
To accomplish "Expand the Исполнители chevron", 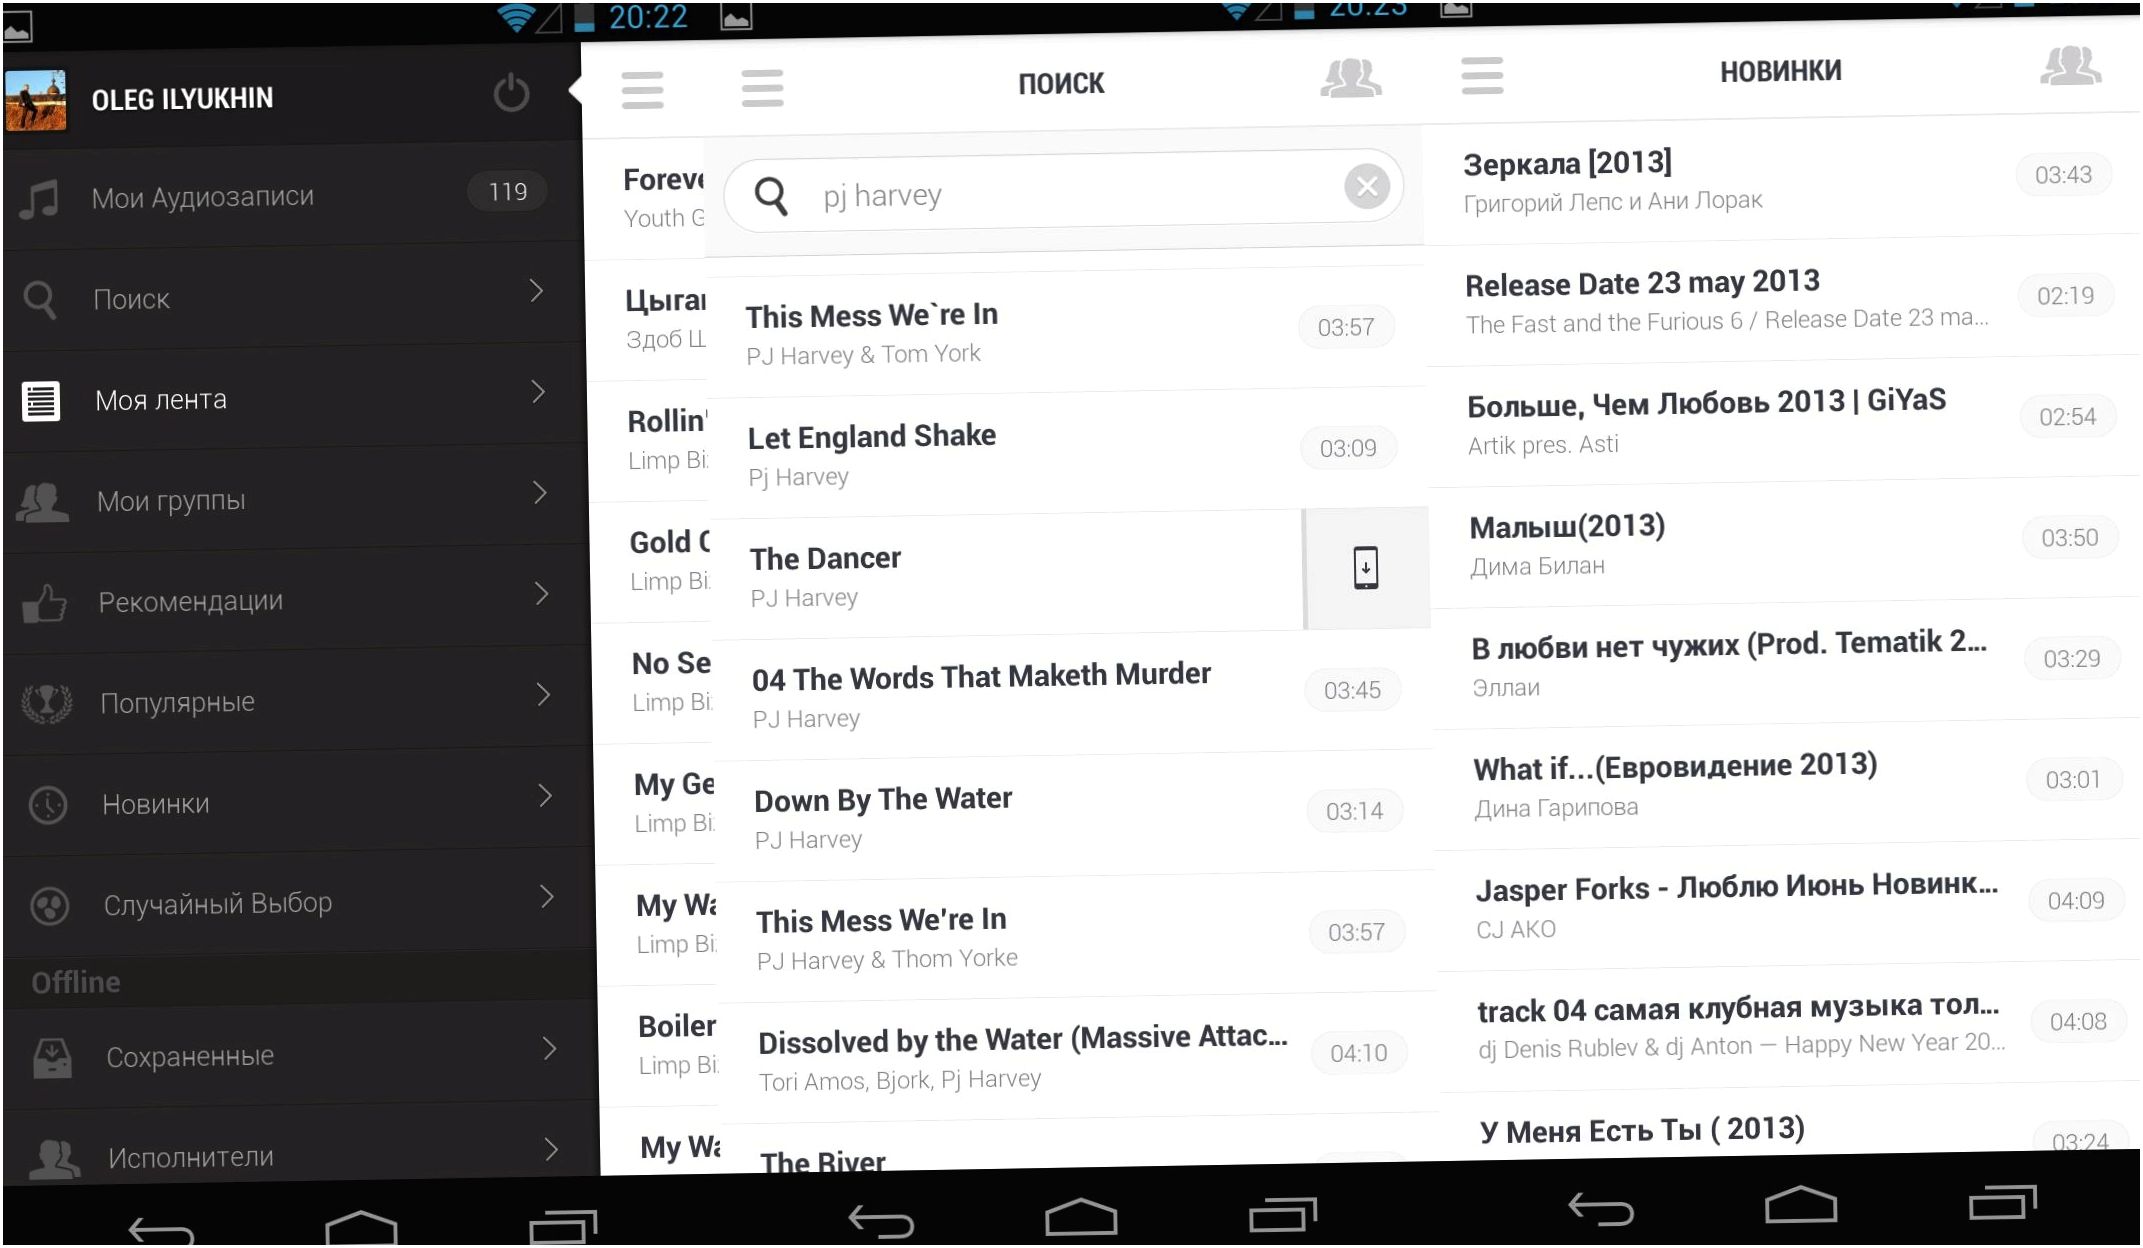I will (552, 1150).
